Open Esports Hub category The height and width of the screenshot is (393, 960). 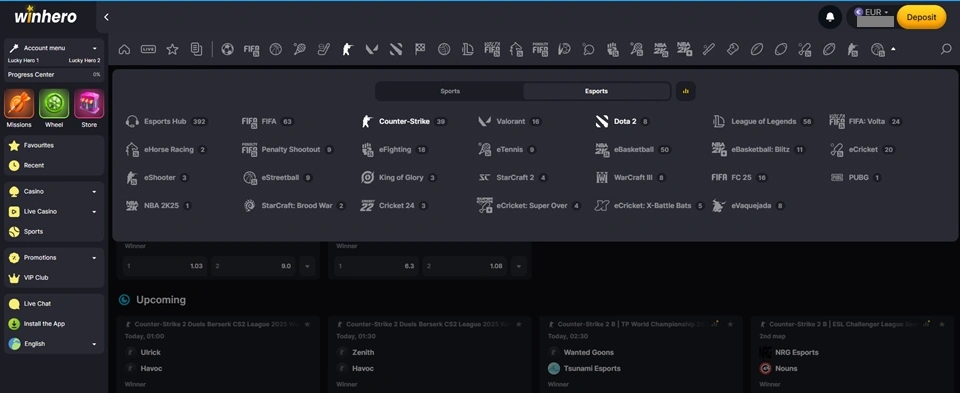166,122
